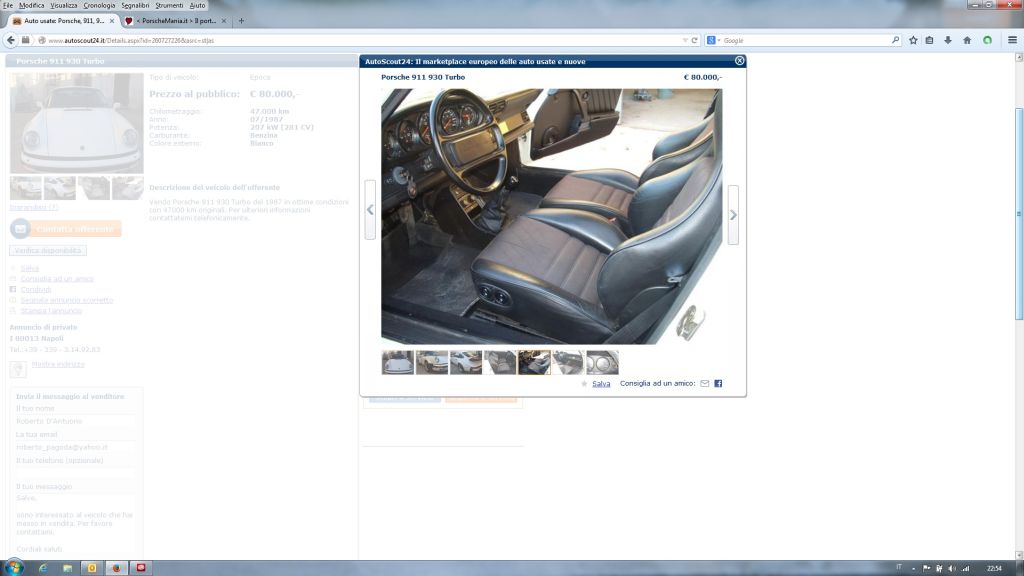Screen dimensions: 1024x576
Task: Open the Firefox hamburger menu
Action: coord(1012,40)
